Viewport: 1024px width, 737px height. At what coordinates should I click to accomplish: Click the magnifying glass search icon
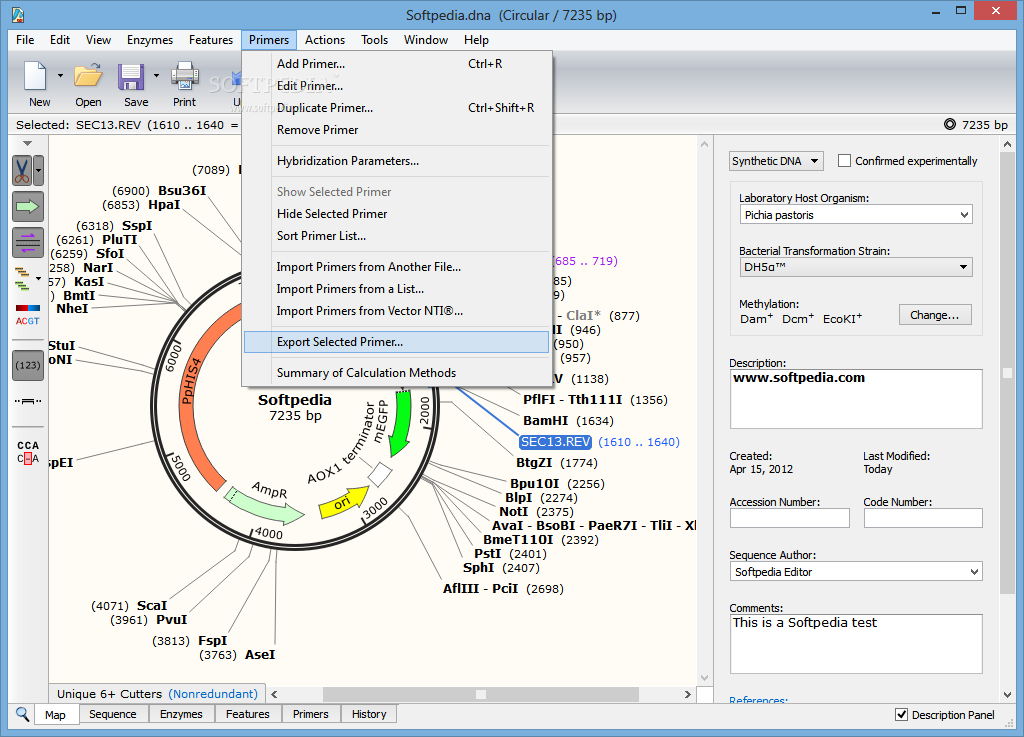click(22, 714)
